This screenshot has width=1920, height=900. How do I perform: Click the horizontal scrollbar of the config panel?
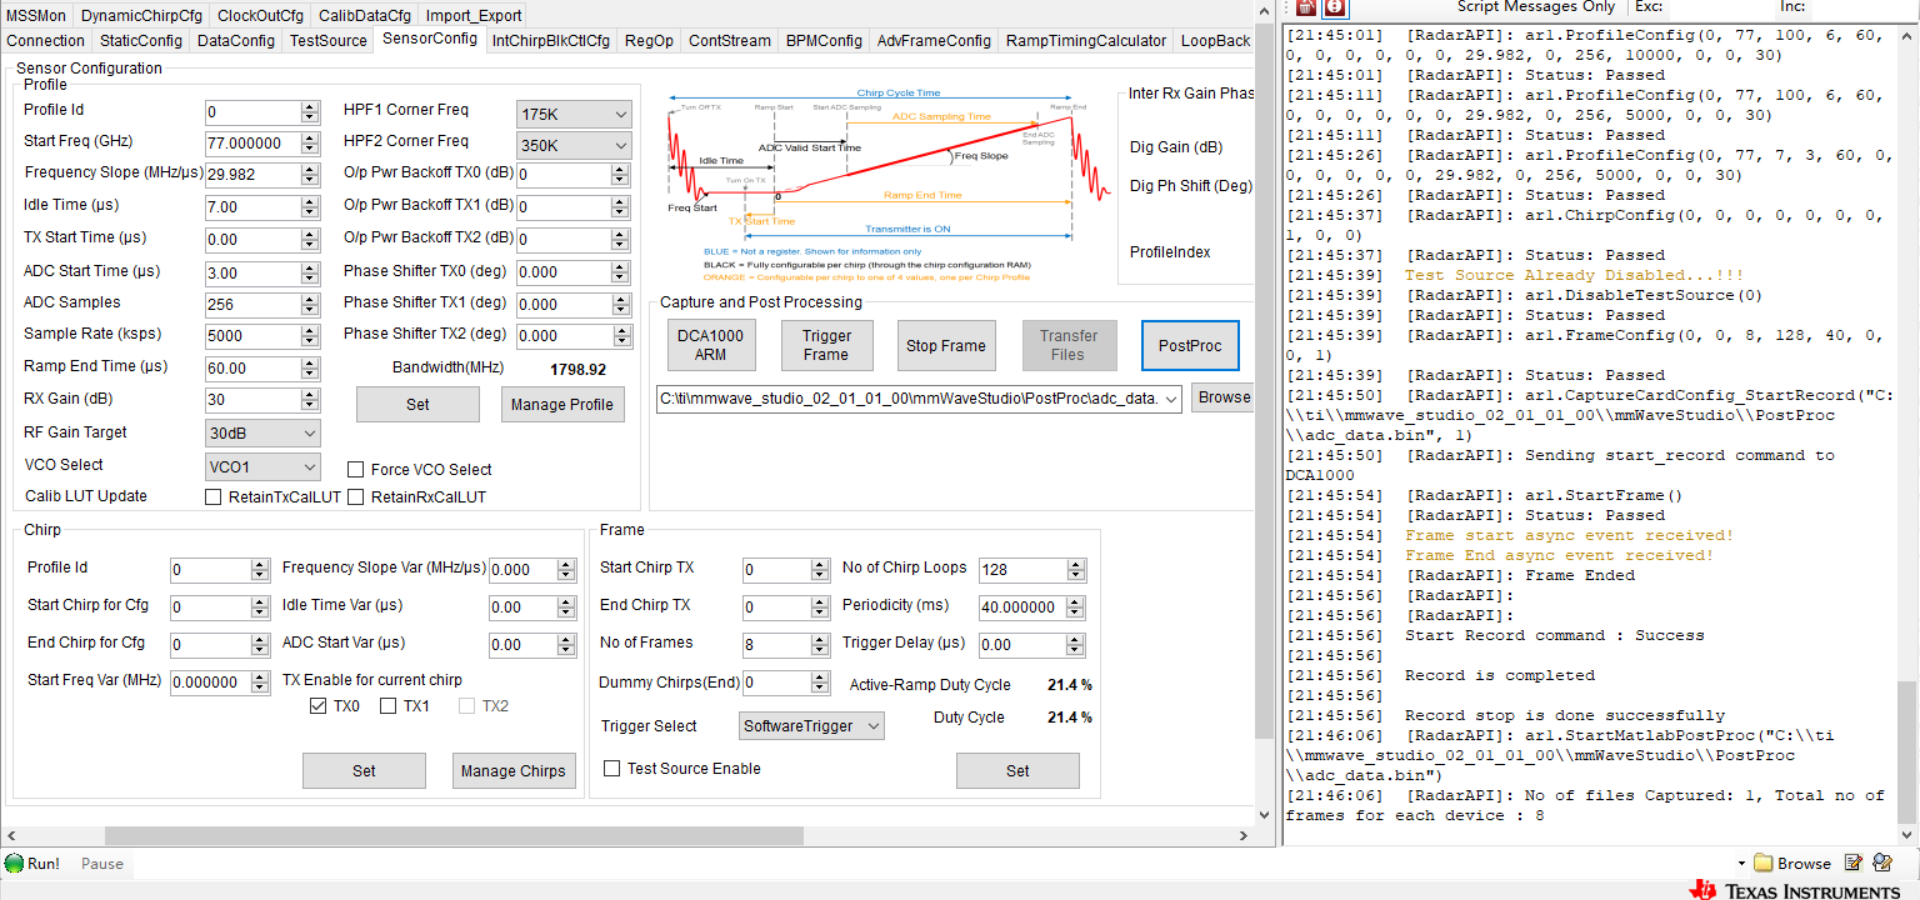tap(454, 835)
